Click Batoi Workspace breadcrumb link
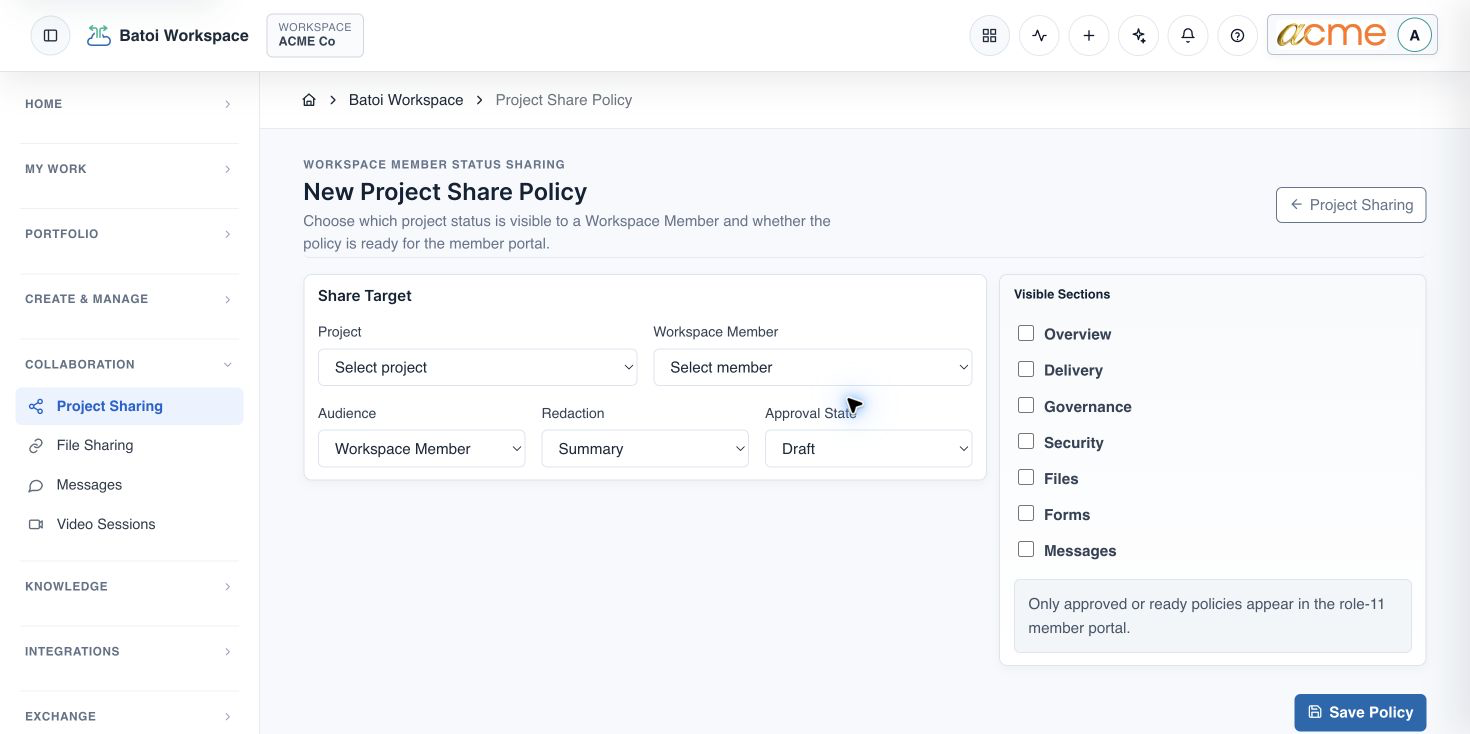Viewport: 1470px width, 734px height. tap(406, 100)
